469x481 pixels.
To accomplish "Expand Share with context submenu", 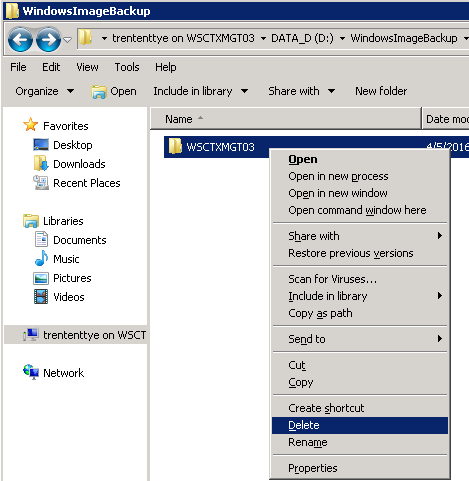I will tap(360, 236).
